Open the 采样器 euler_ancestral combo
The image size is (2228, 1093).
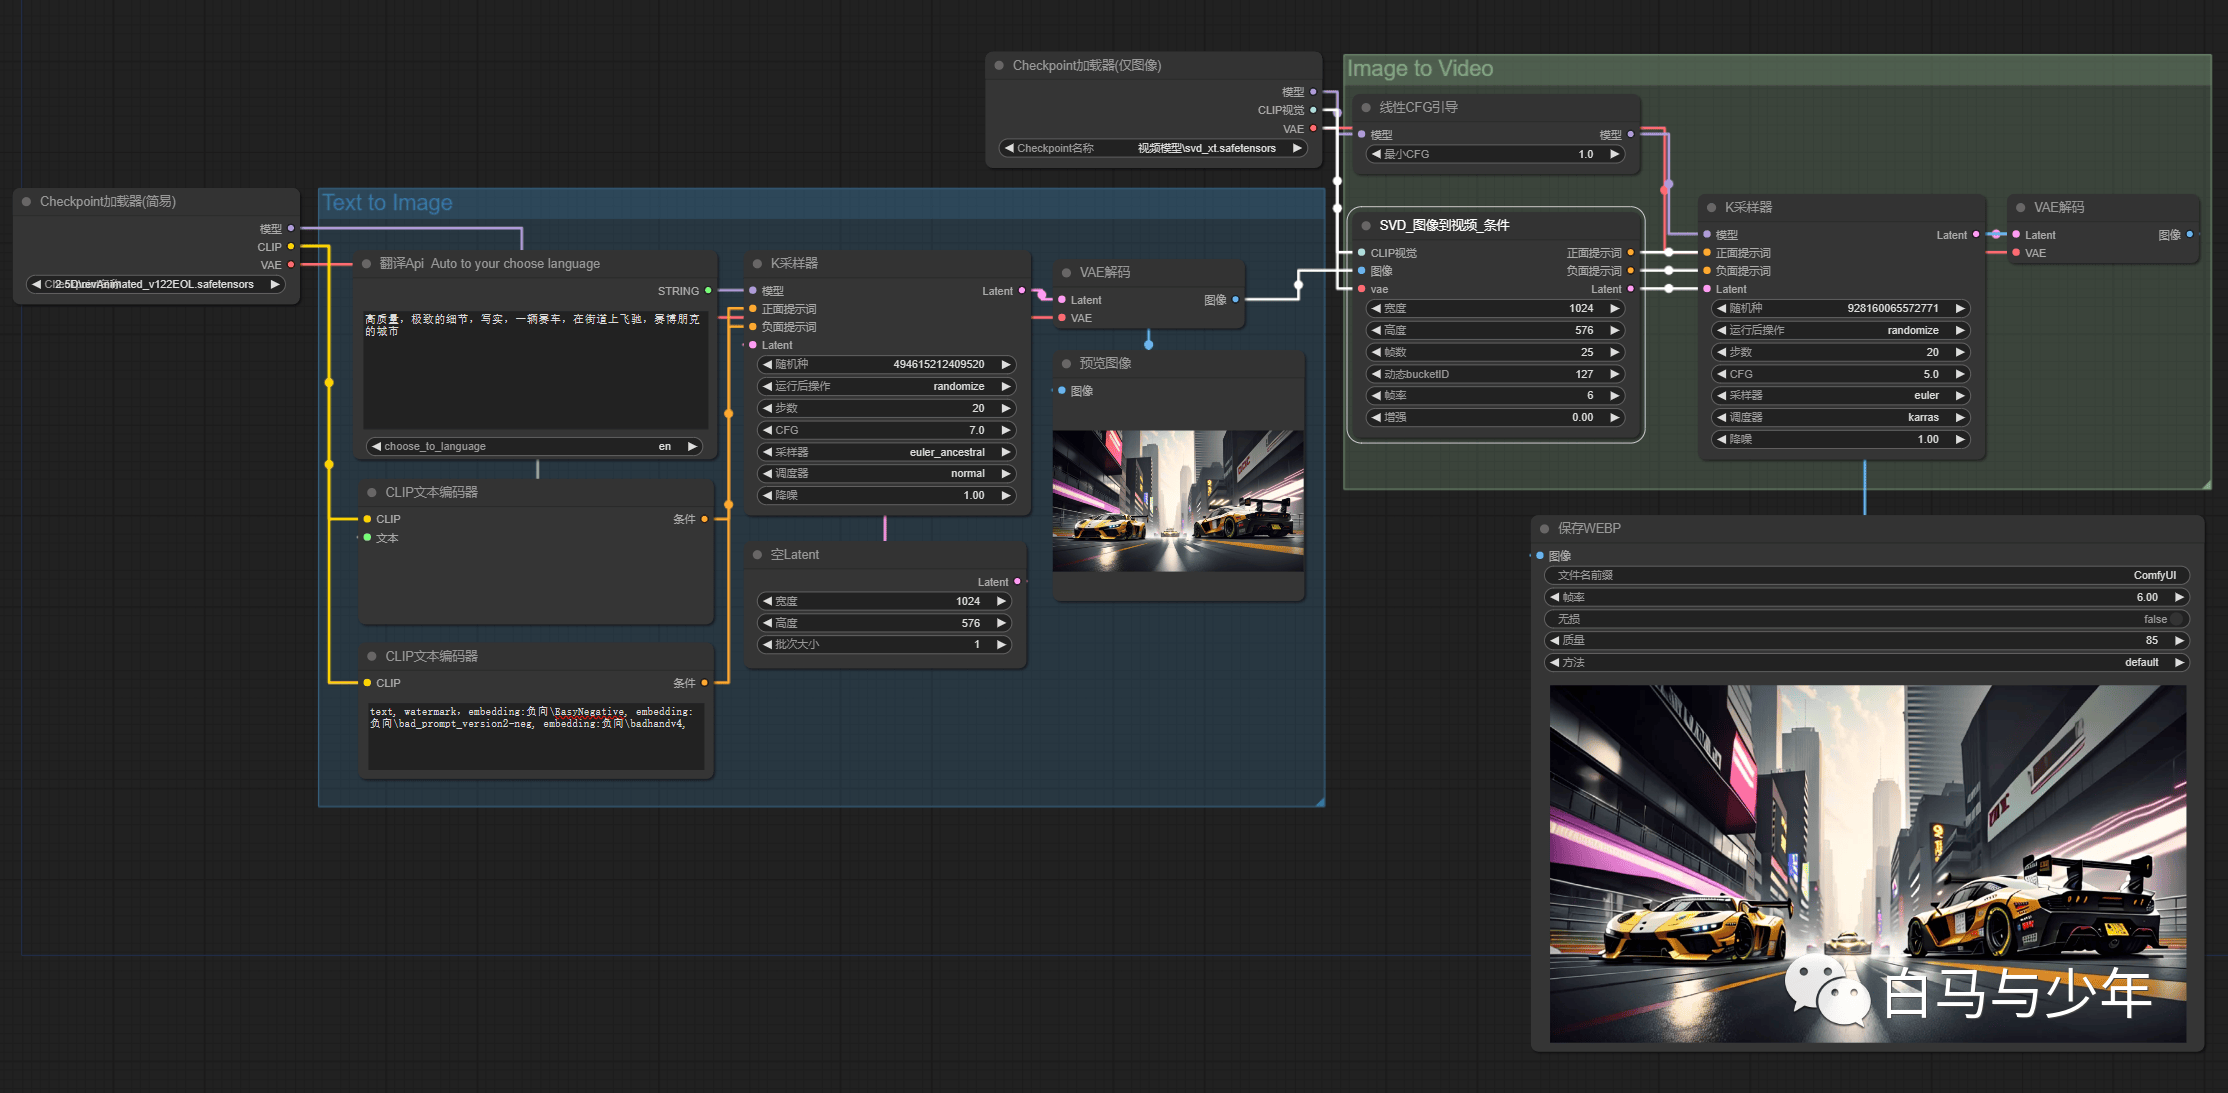pos(886,452)
